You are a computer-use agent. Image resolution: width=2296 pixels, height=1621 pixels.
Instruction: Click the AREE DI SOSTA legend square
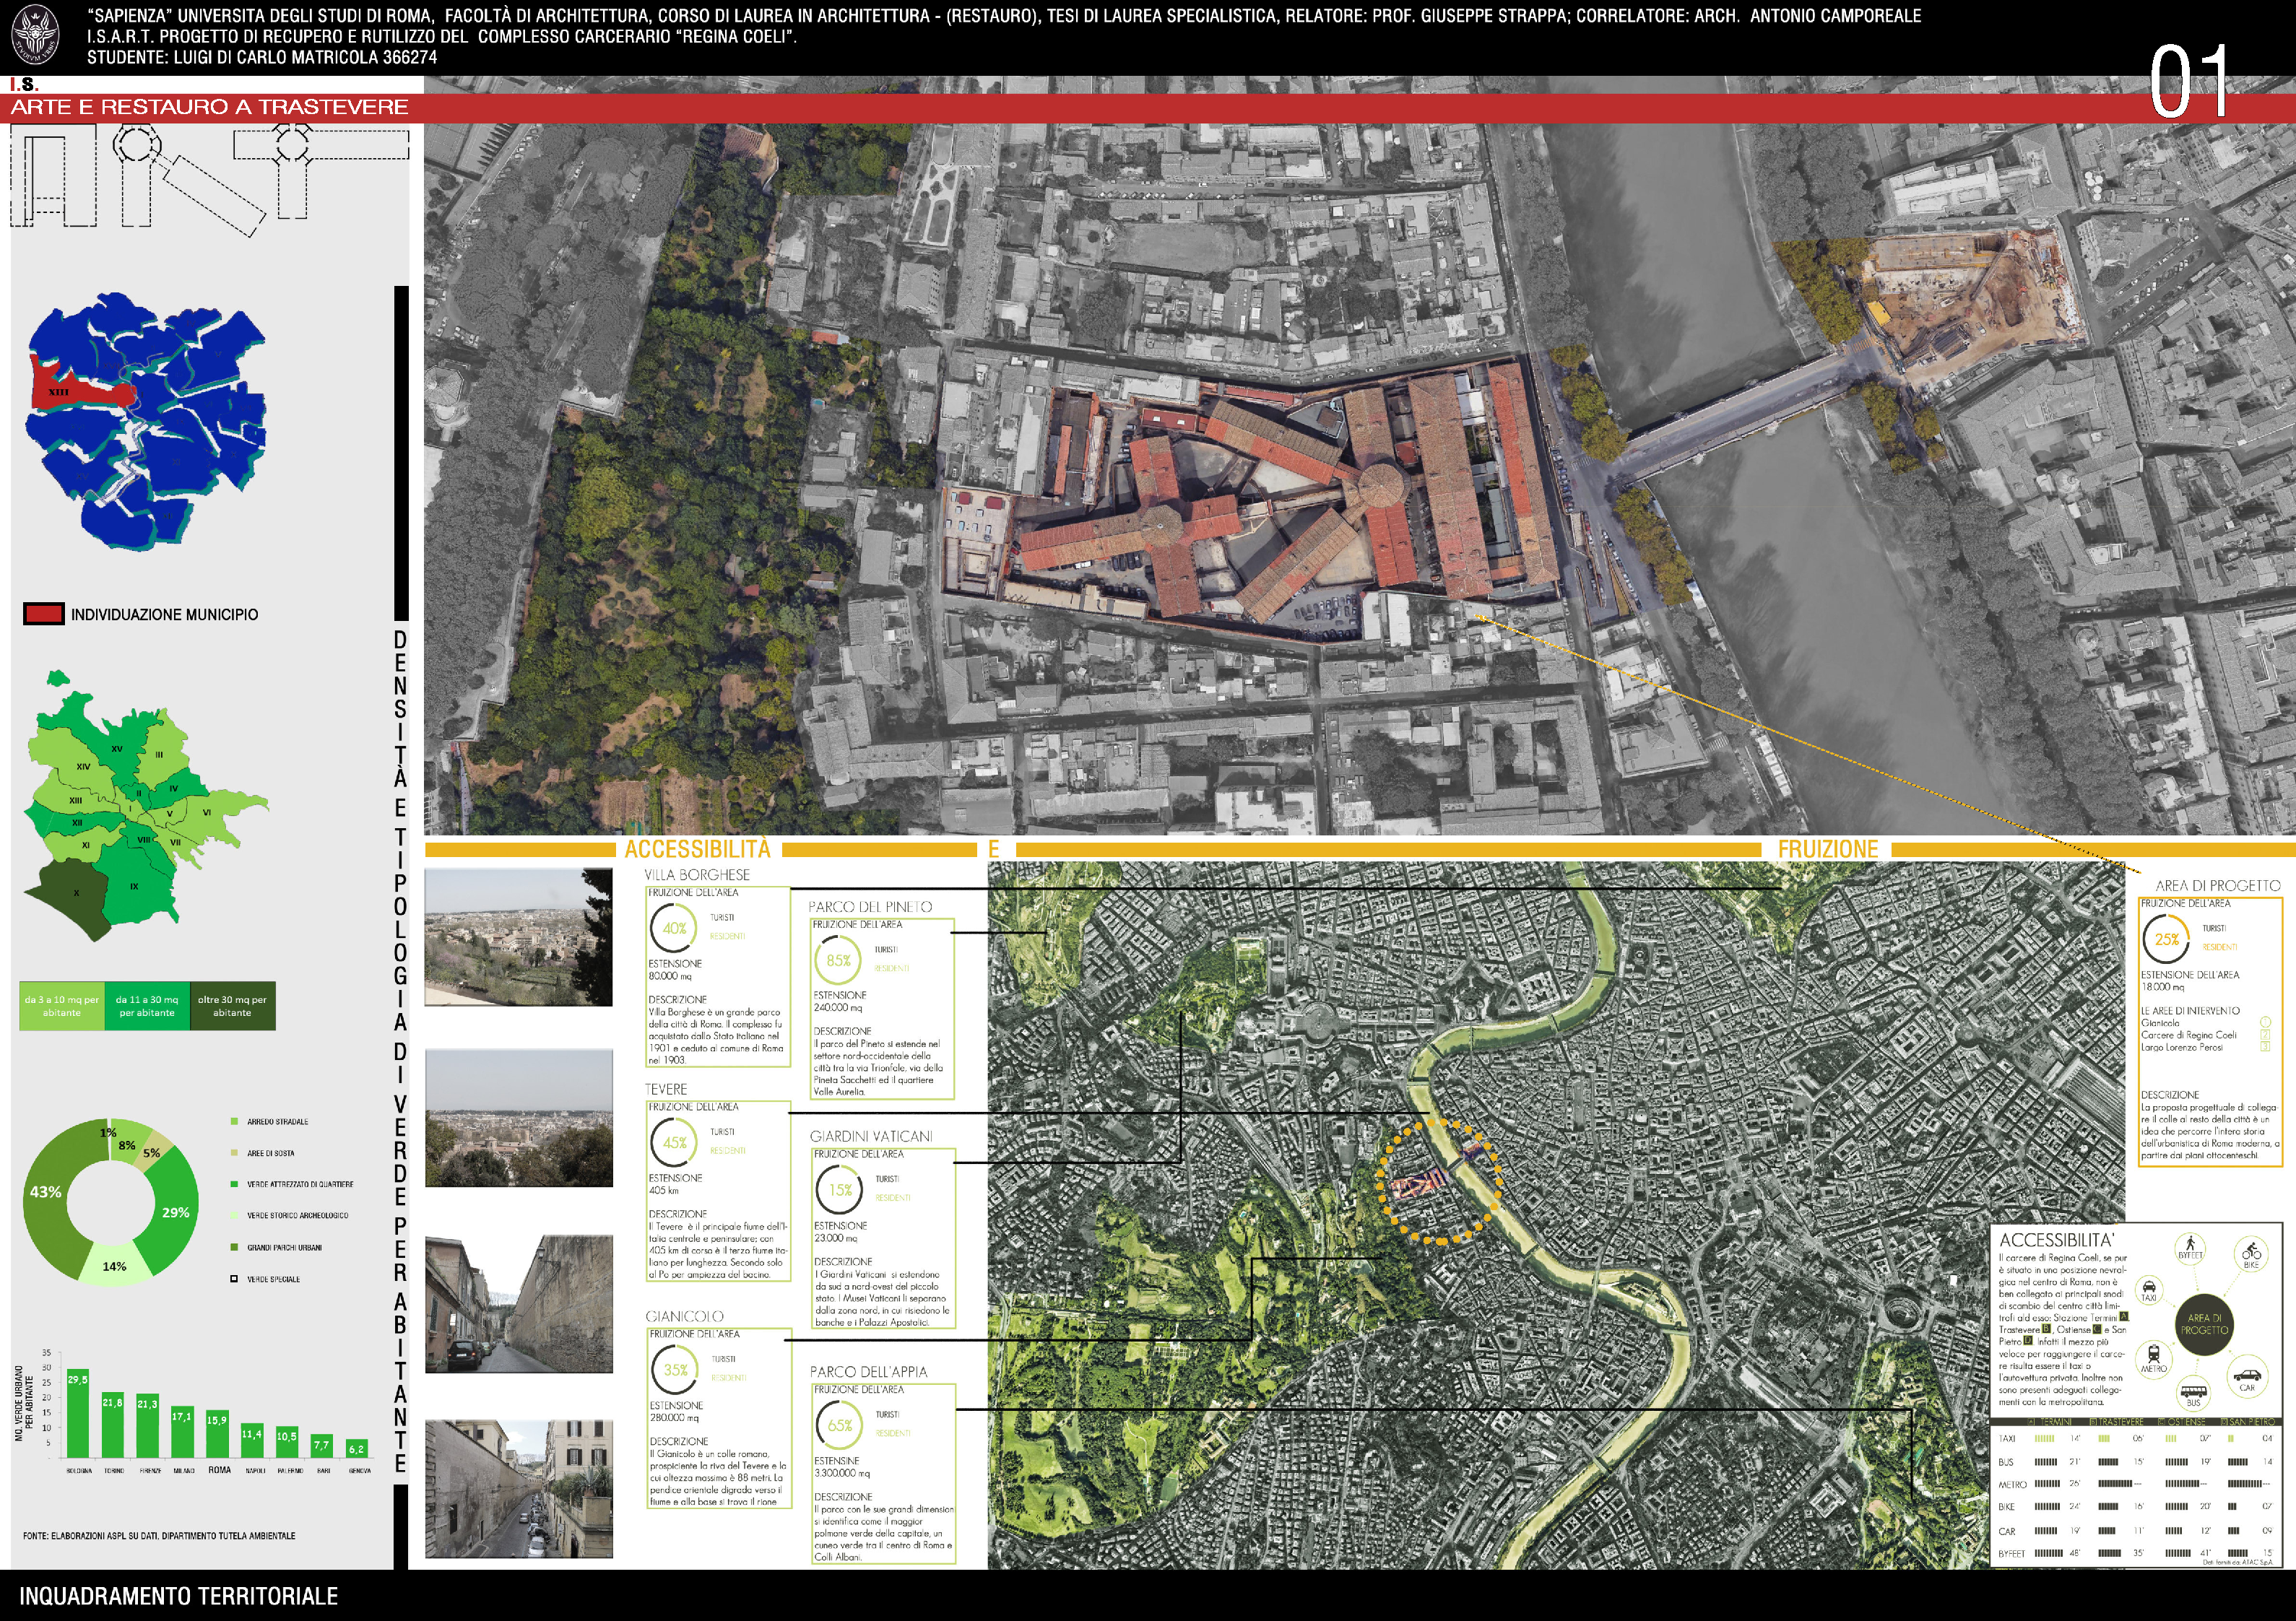234,1153
